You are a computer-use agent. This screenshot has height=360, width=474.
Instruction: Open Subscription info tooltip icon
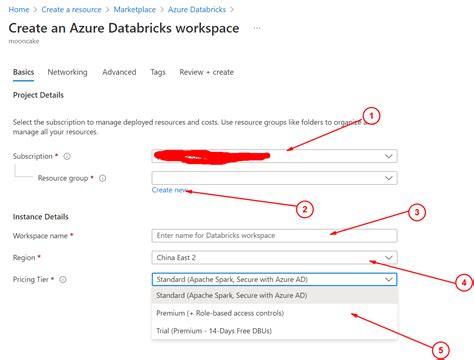tap(67, 156)
